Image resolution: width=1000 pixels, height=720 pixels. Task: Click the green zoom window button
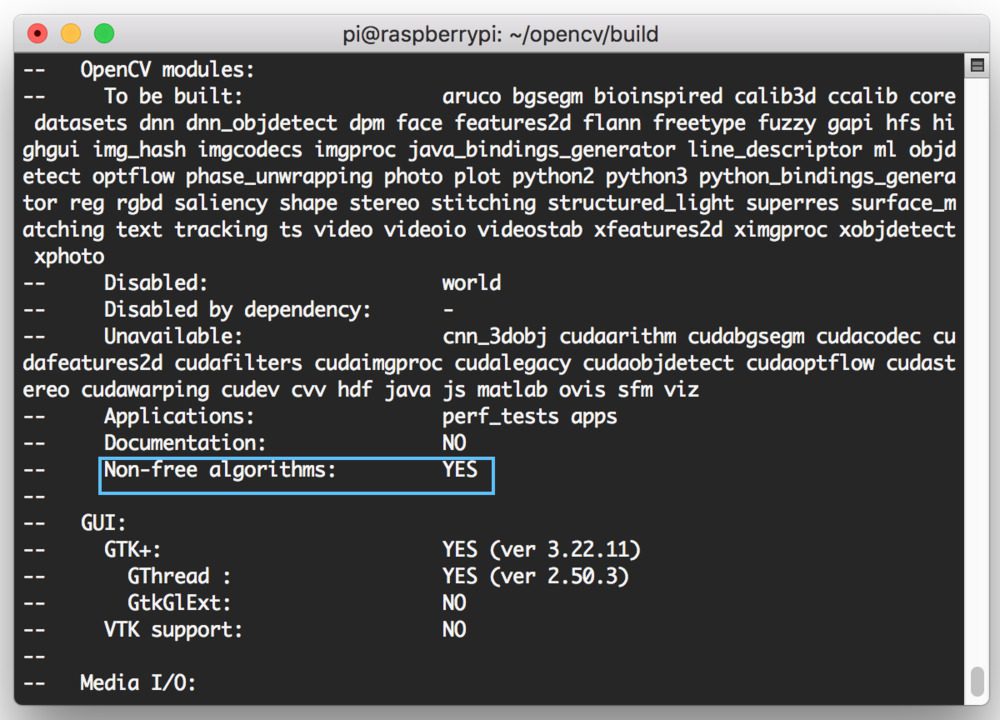click(104, 33)
